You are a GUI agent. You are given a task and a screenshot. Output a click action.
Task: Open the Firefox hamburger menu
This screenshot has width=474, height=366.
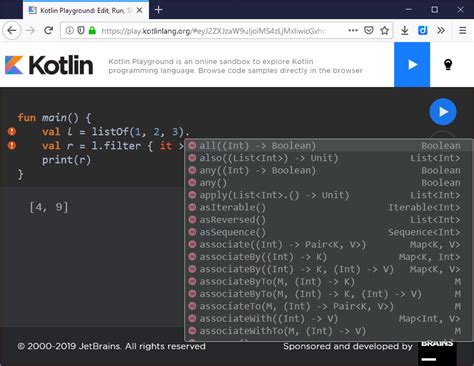463,31
